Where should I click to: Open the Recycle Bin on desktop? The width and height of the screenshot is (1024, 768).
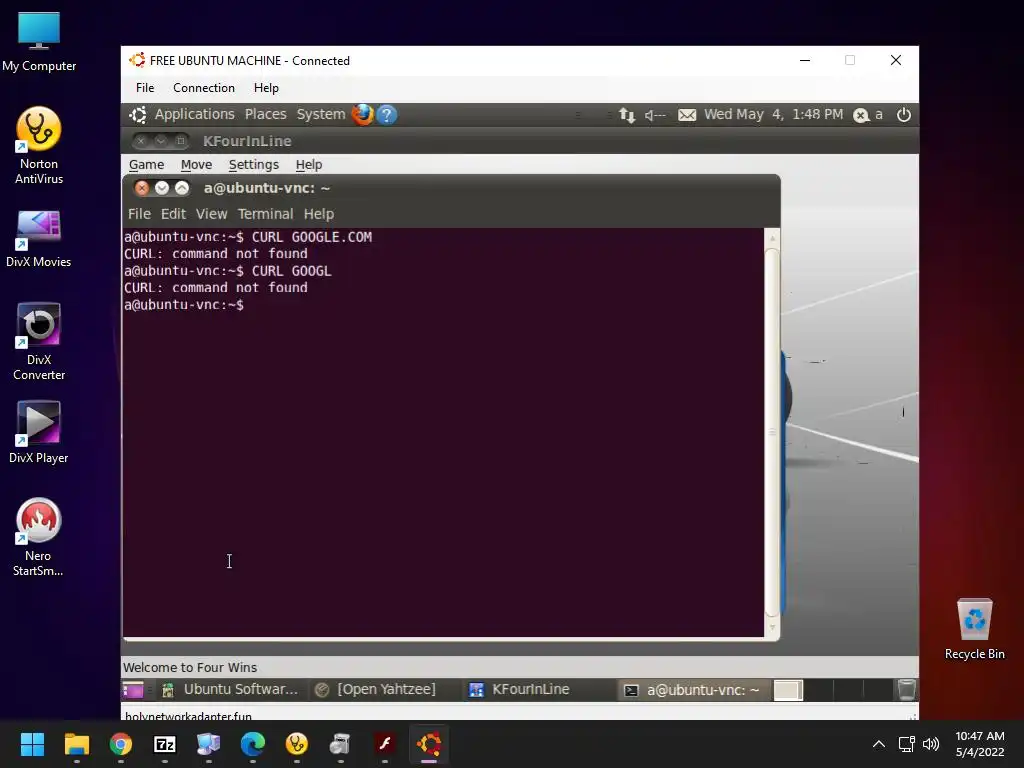tap(974, 629)
